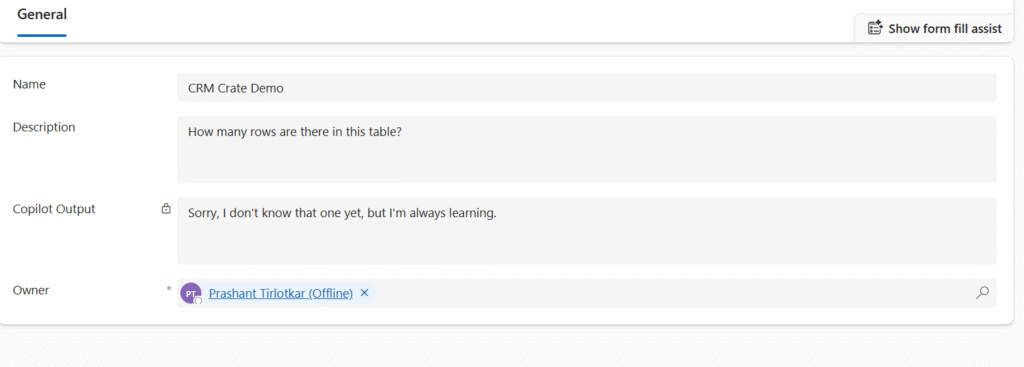The image size is (1024, 367).
Task: Click the purple PT avatar icon
Action: [191, 294]
